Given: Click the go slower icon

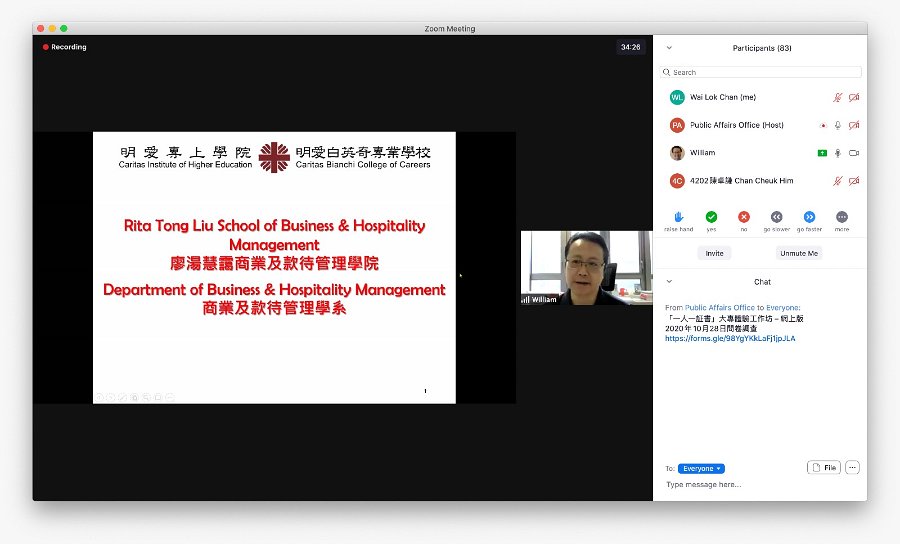Looking at the screenshot, I should [777, 217].
